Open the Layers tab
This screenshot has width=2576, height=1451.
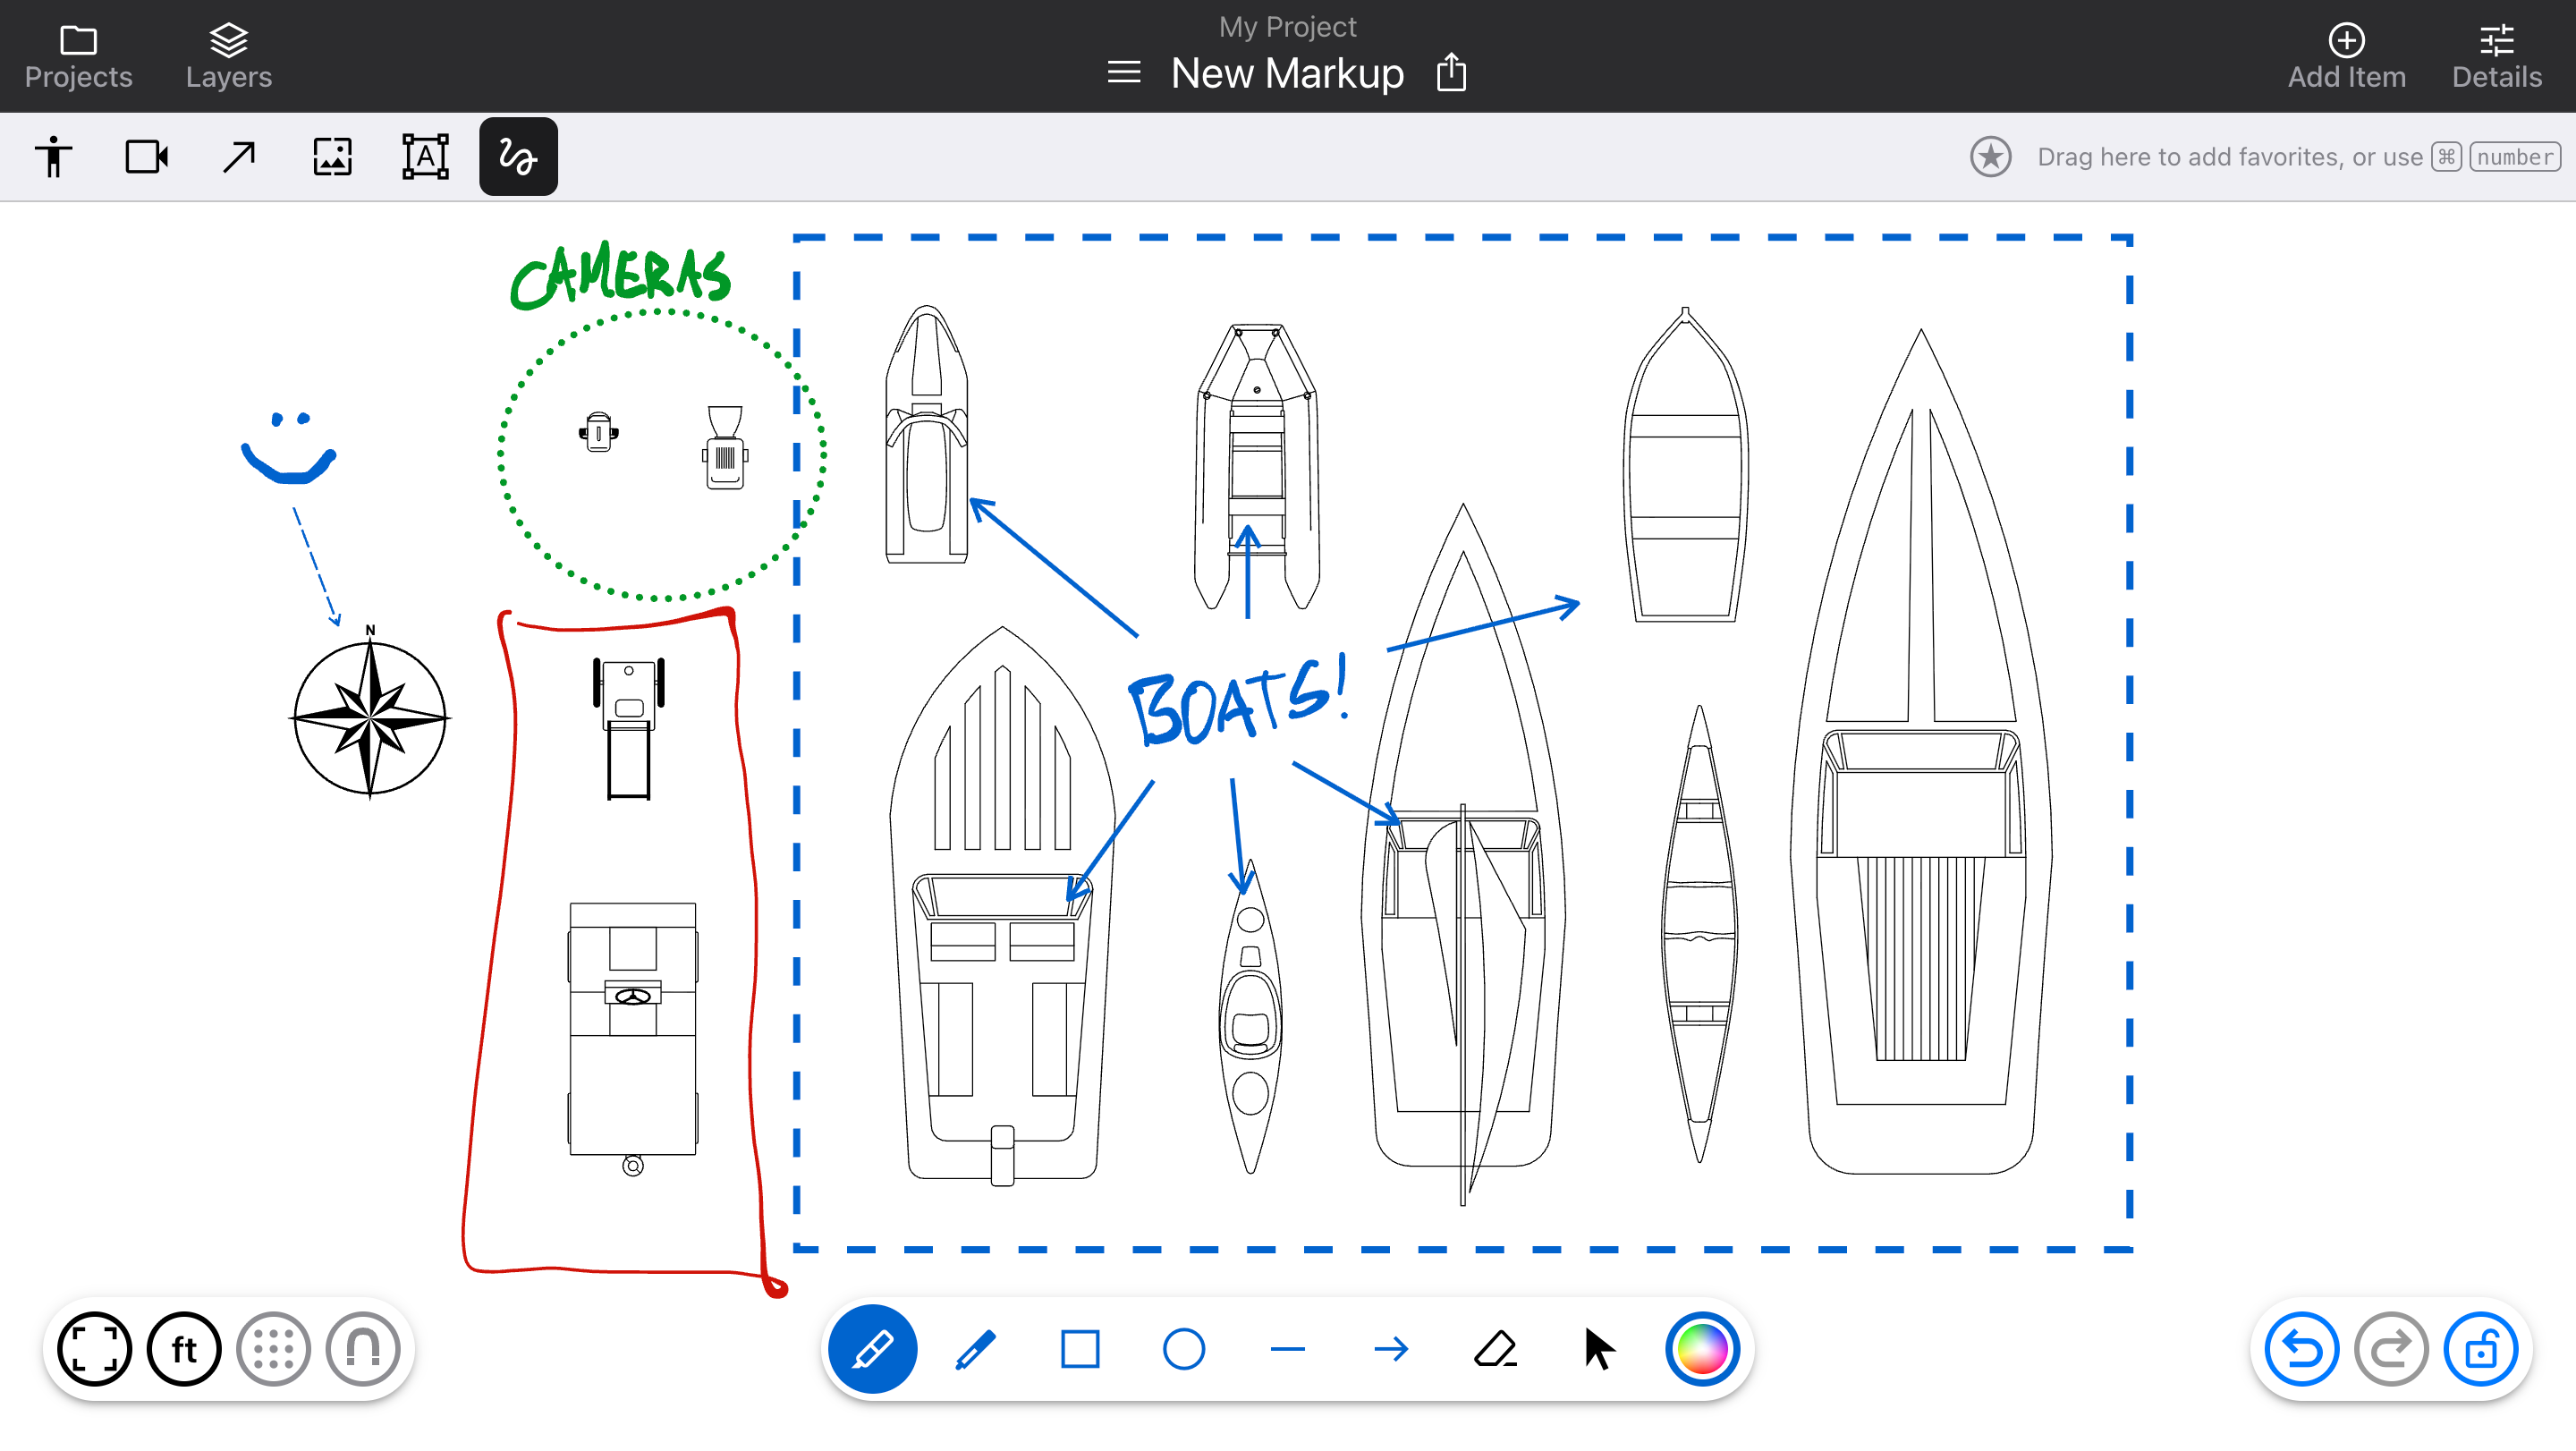[x=228, y=56]
